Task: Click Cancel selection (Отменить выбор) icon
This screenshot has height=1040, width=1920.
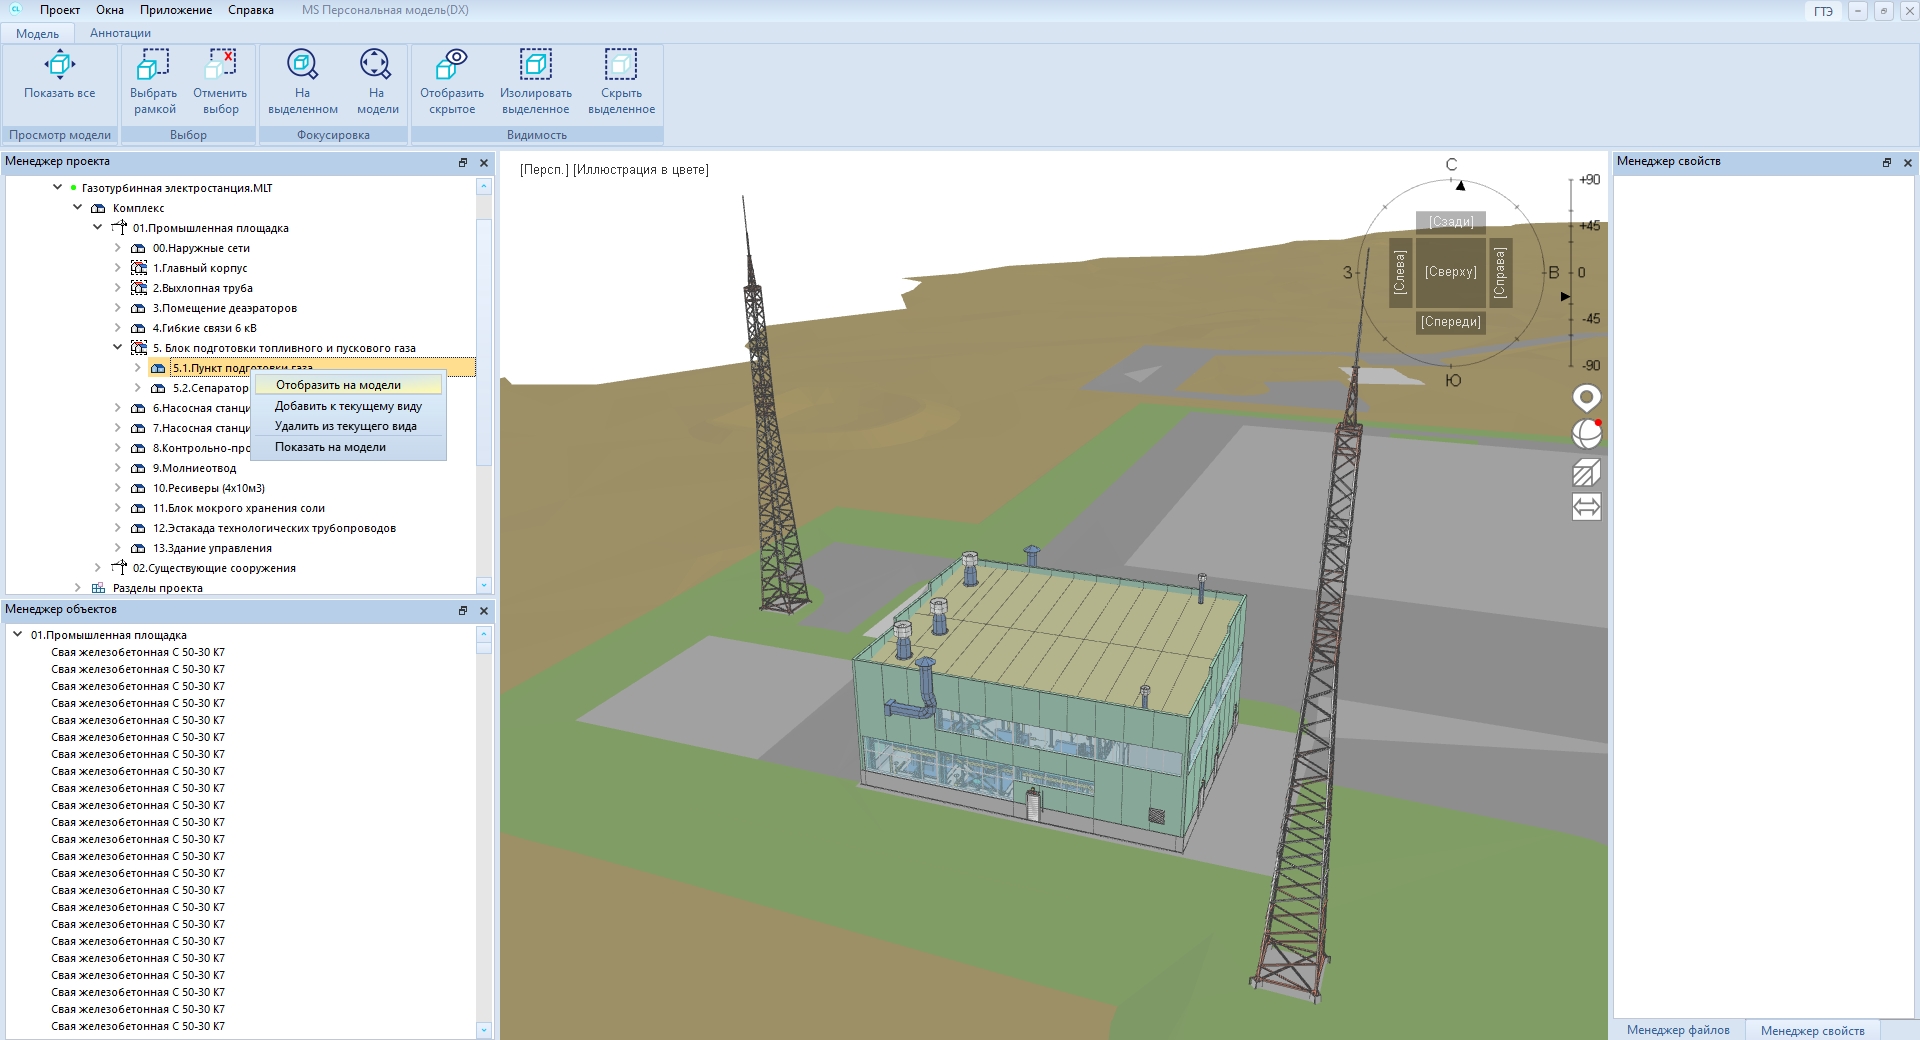Action: tap(220, 66)
